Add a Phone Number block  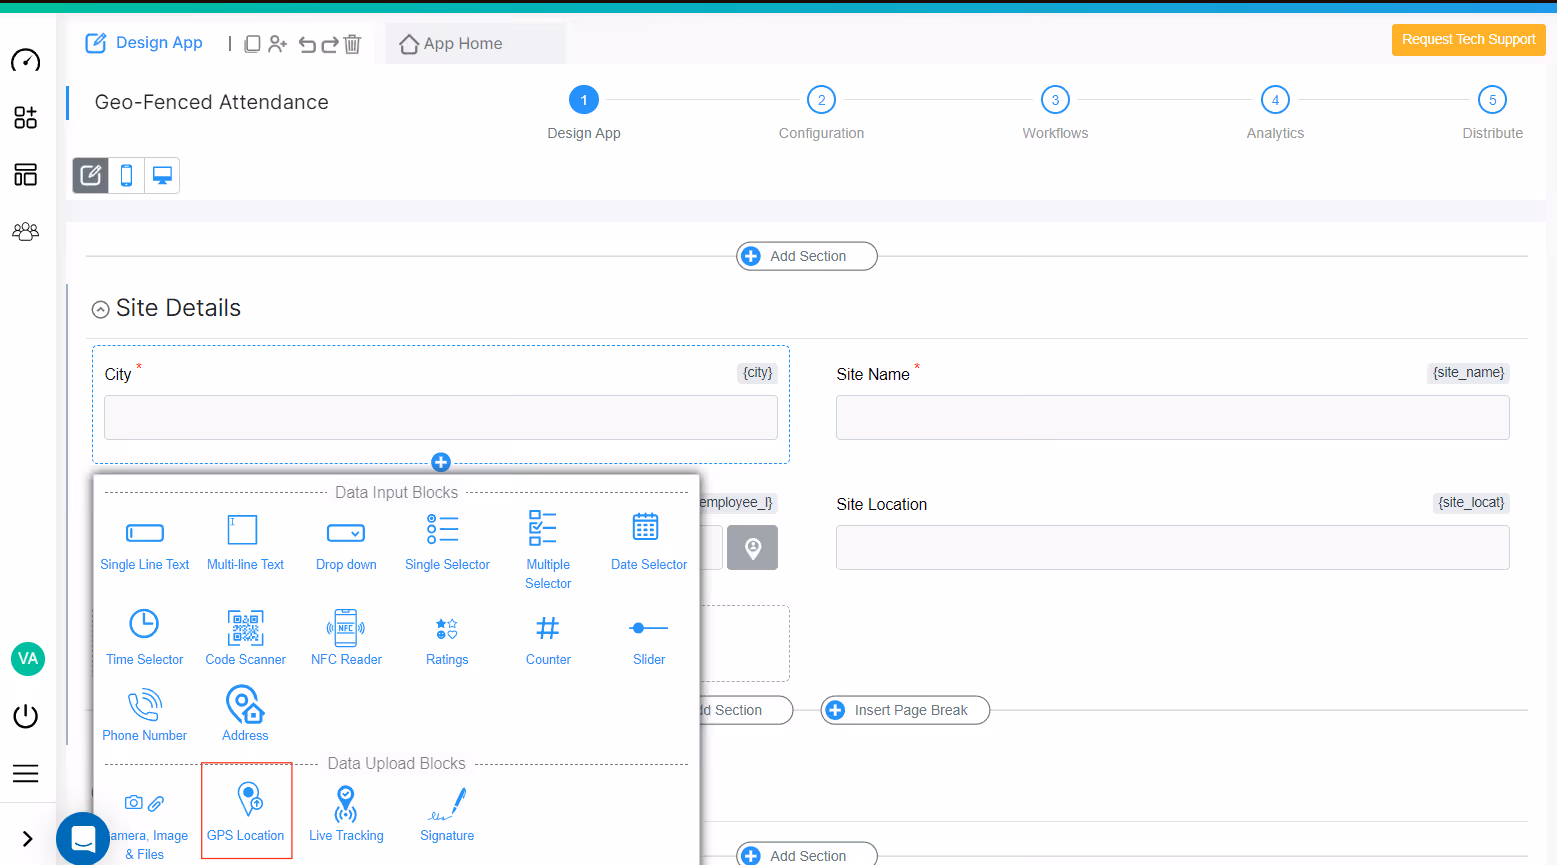point(145,713)
